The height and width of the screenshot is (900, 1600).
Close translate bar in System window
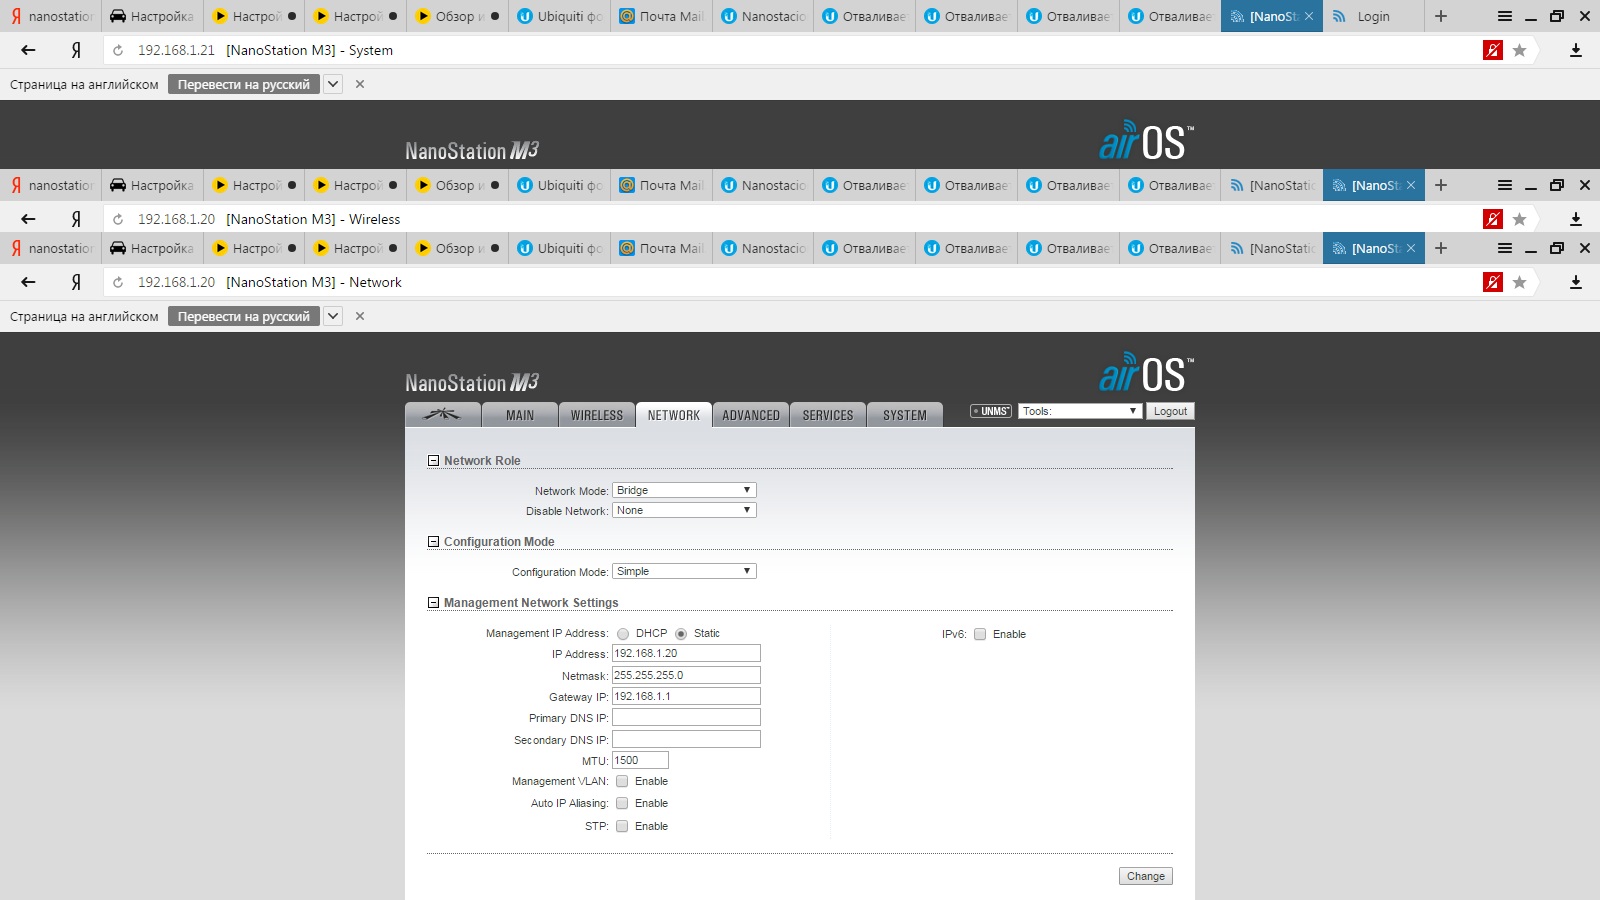360,84
